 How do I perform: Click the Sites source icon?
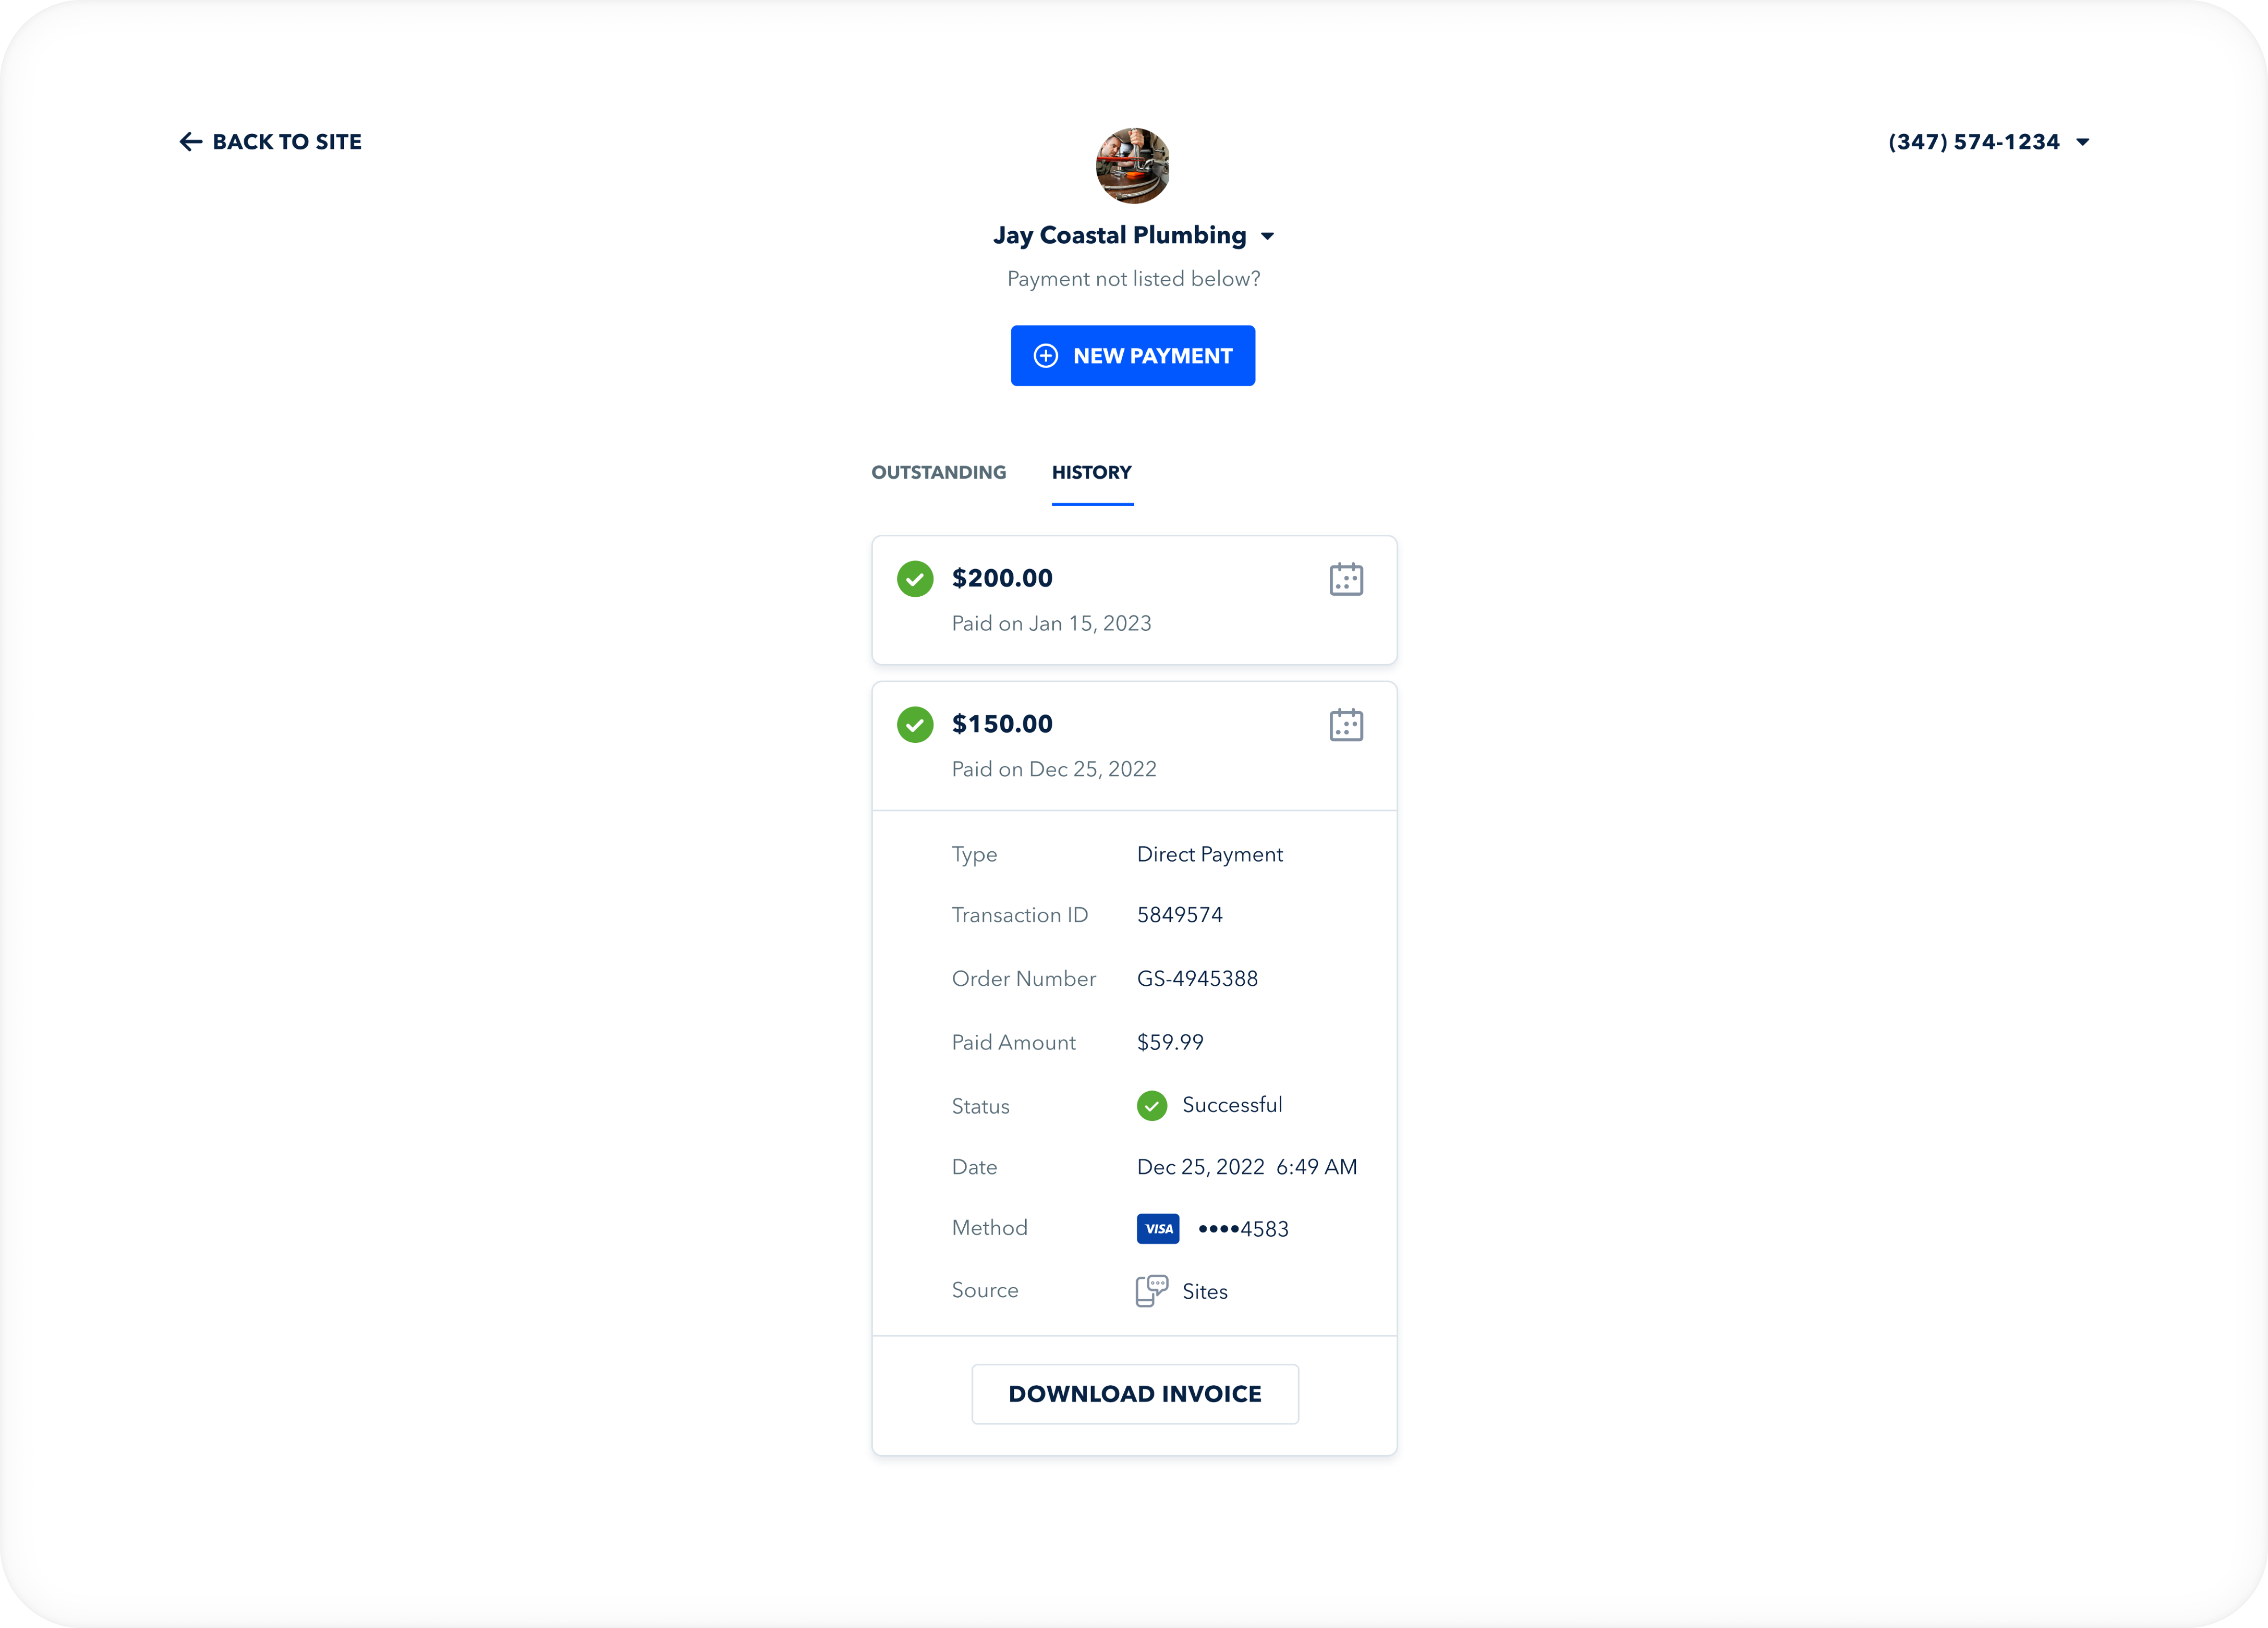click(x=1151, y=1290)
